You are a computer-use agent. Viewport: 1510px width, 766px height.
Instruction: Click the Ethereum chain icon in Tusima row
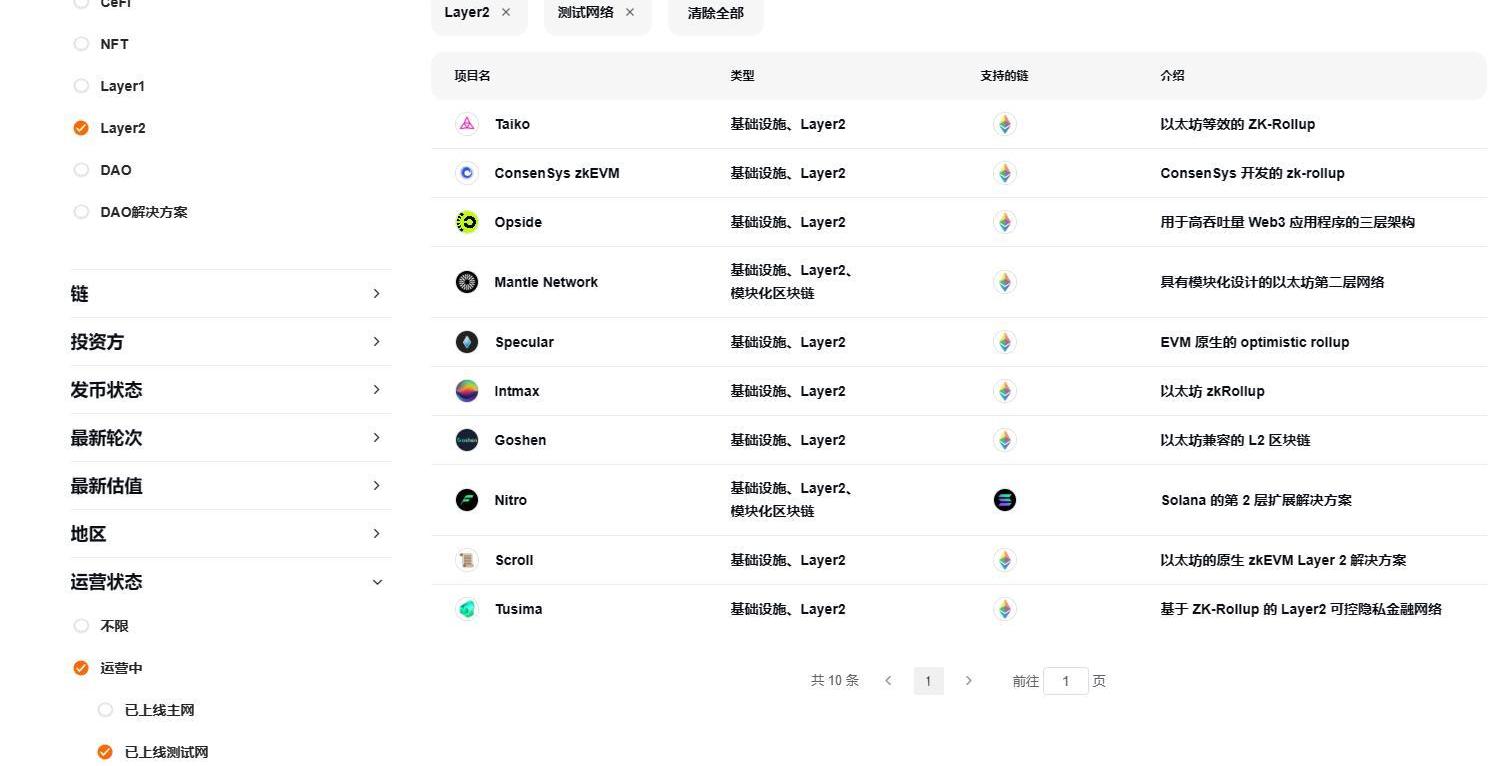[1005, 609]
